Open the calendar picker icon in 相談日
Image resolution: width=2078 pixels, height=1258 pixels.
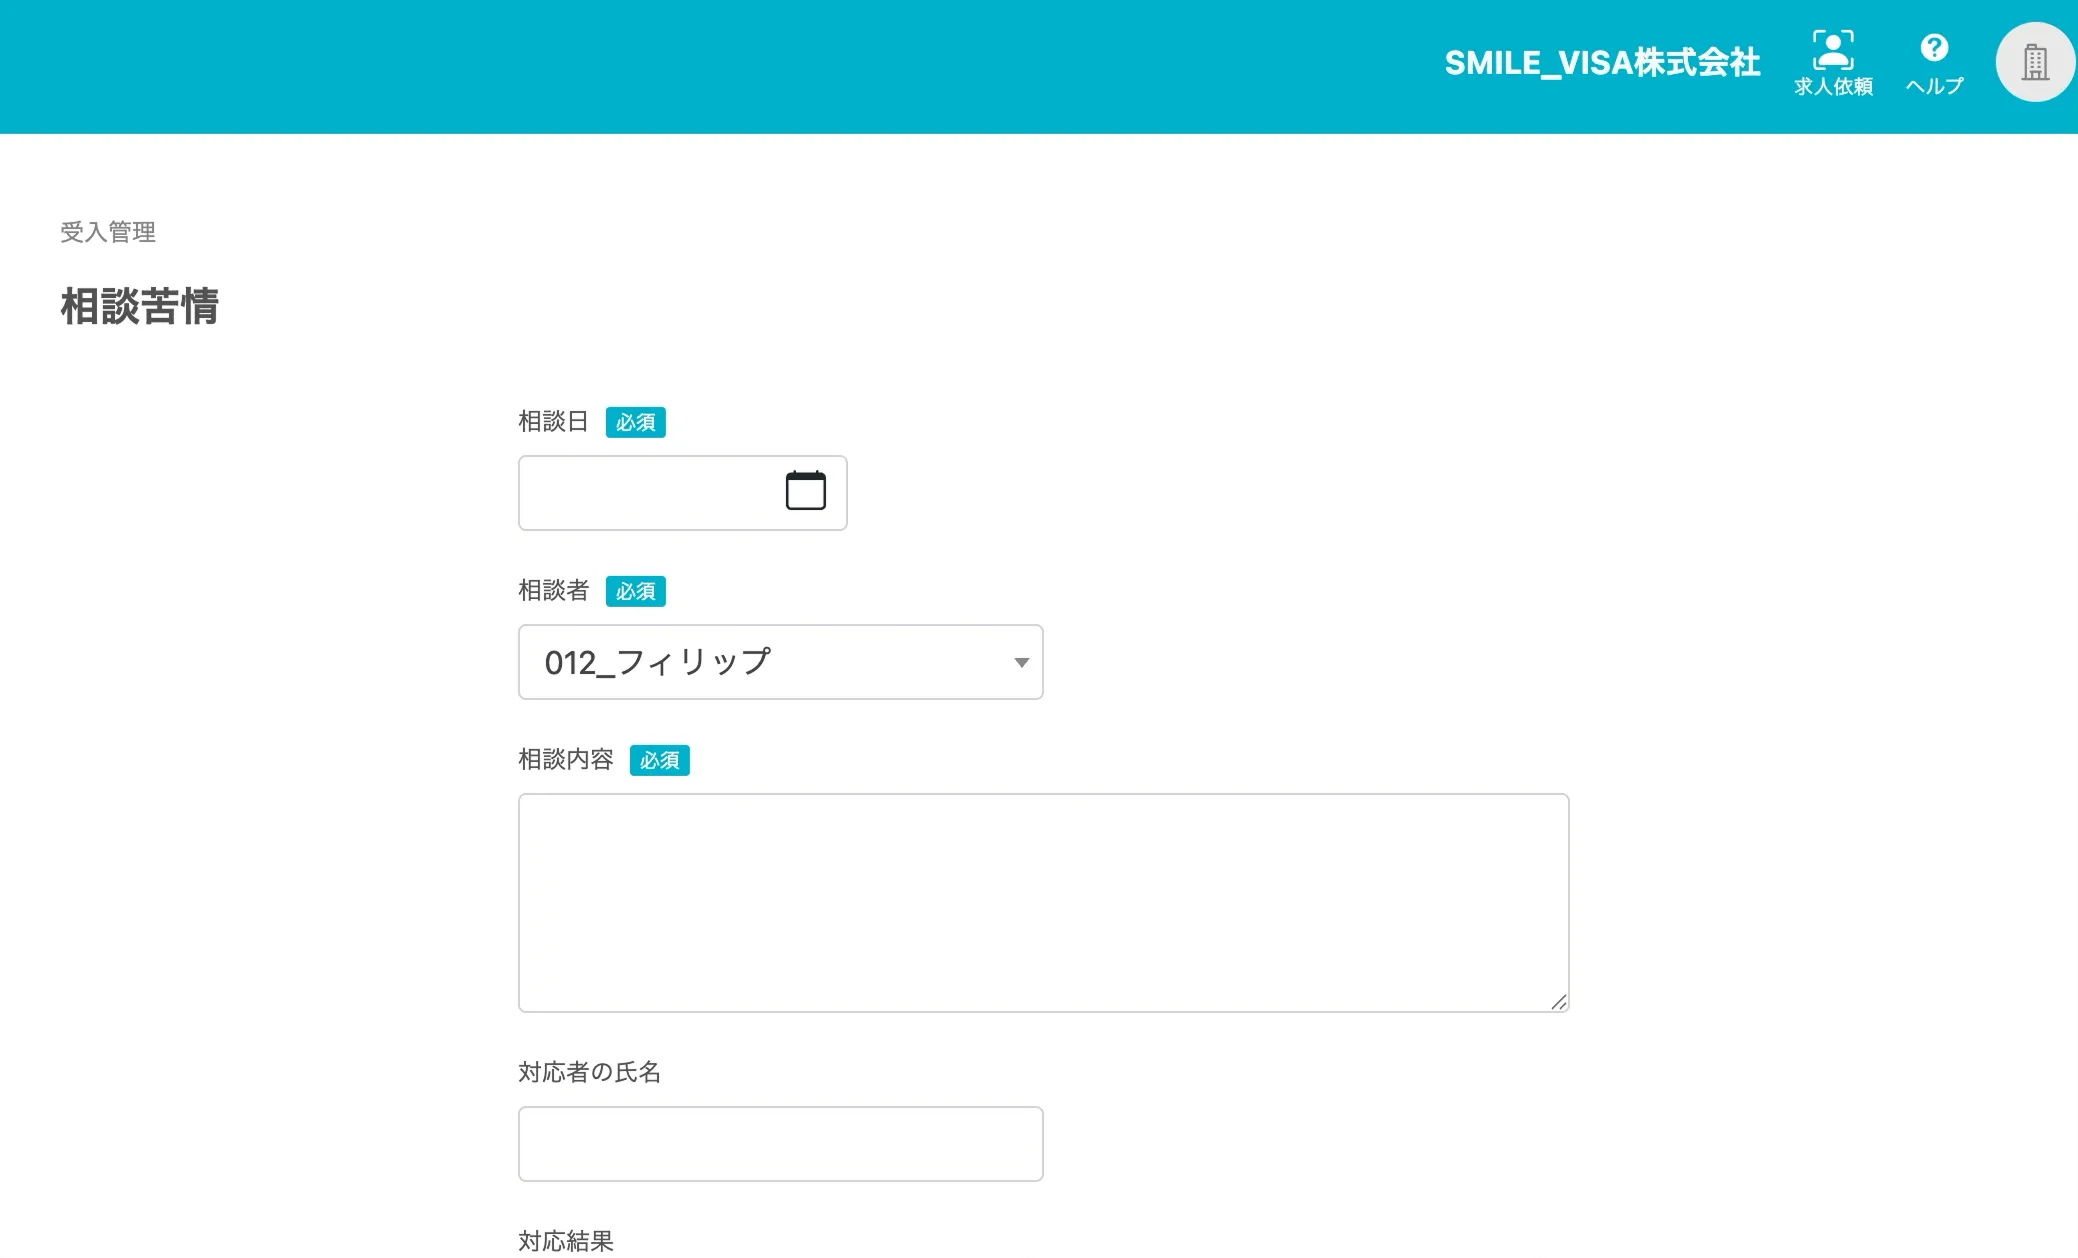805,491
